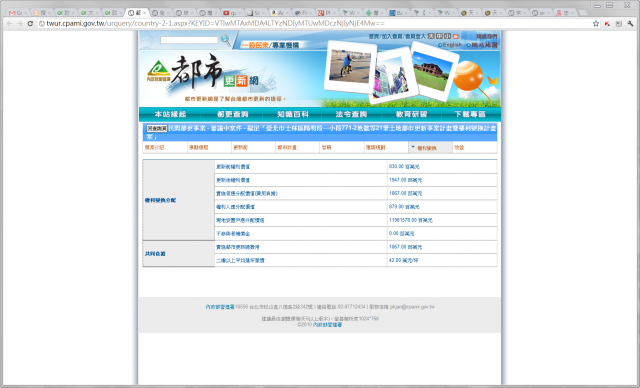
Task: Click the 42.00 萬元/坪 value cell
Action: [x=442, y=260]
